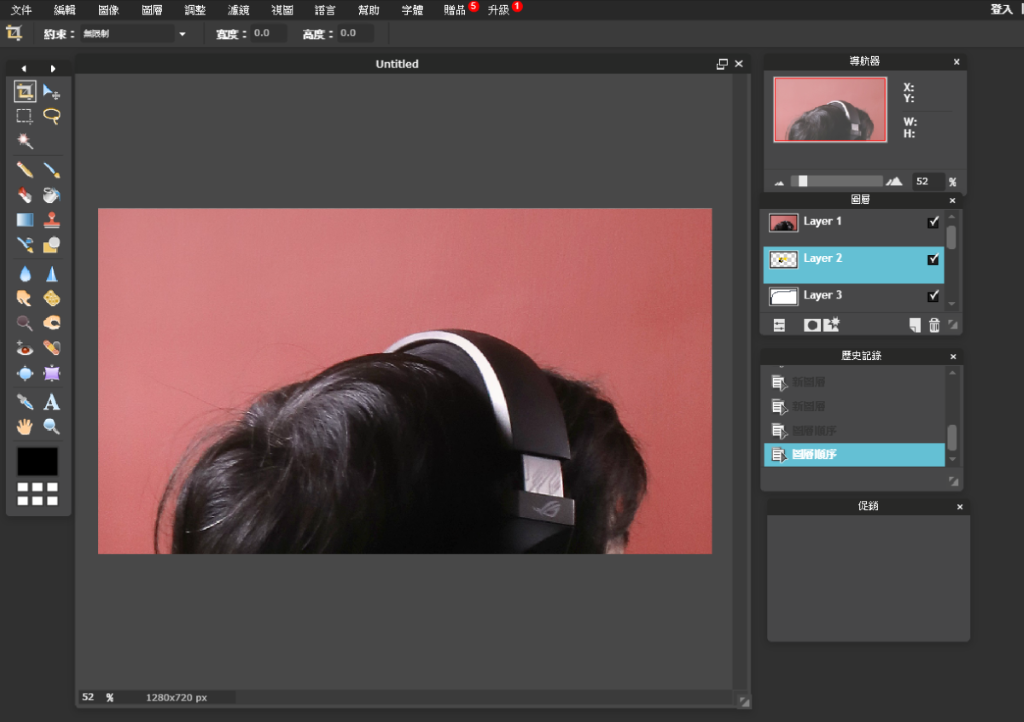Open the 文件 menu
Viewport: 1024px width, 722px height.
coord(22,10)
